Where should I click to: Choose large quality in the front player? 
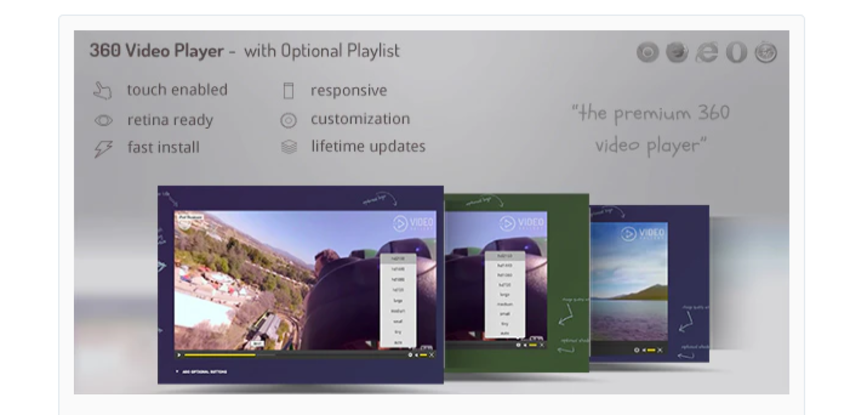[398, 301]
